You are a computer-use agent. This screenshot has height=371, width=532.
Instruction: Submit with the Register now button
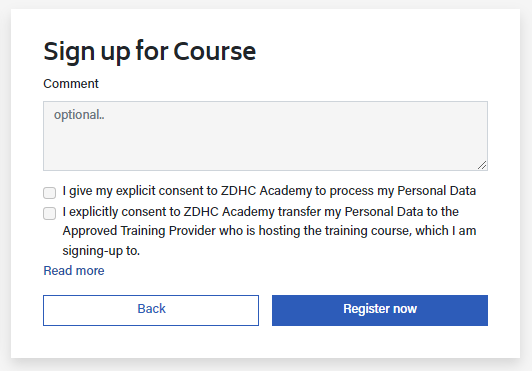click(x=380, y=310)
